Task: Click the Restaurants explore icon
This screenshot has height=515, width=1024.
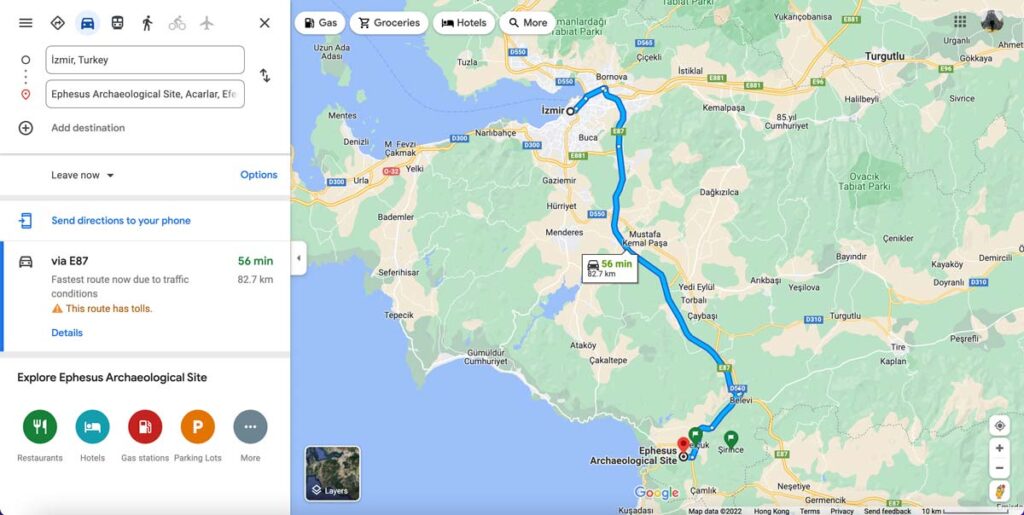Action: (40, 427)
